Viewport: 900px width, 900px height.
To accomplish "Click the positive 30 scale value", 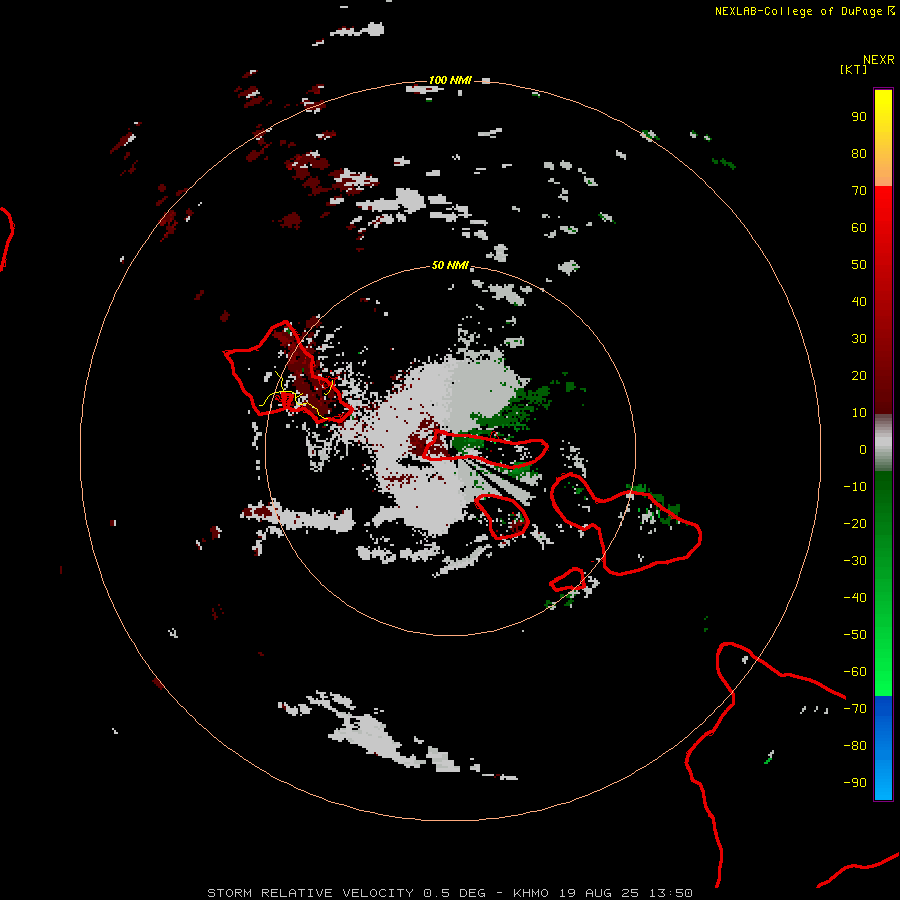I will (x=859, y=339).
